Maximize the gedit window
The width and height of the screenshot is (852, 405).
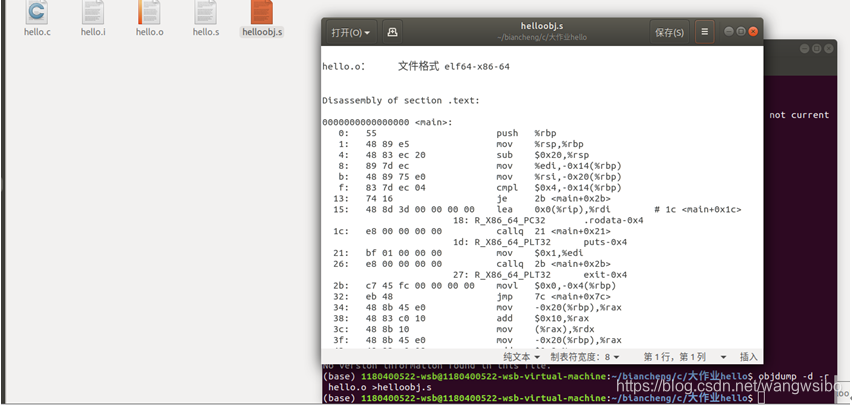[741, 32]
